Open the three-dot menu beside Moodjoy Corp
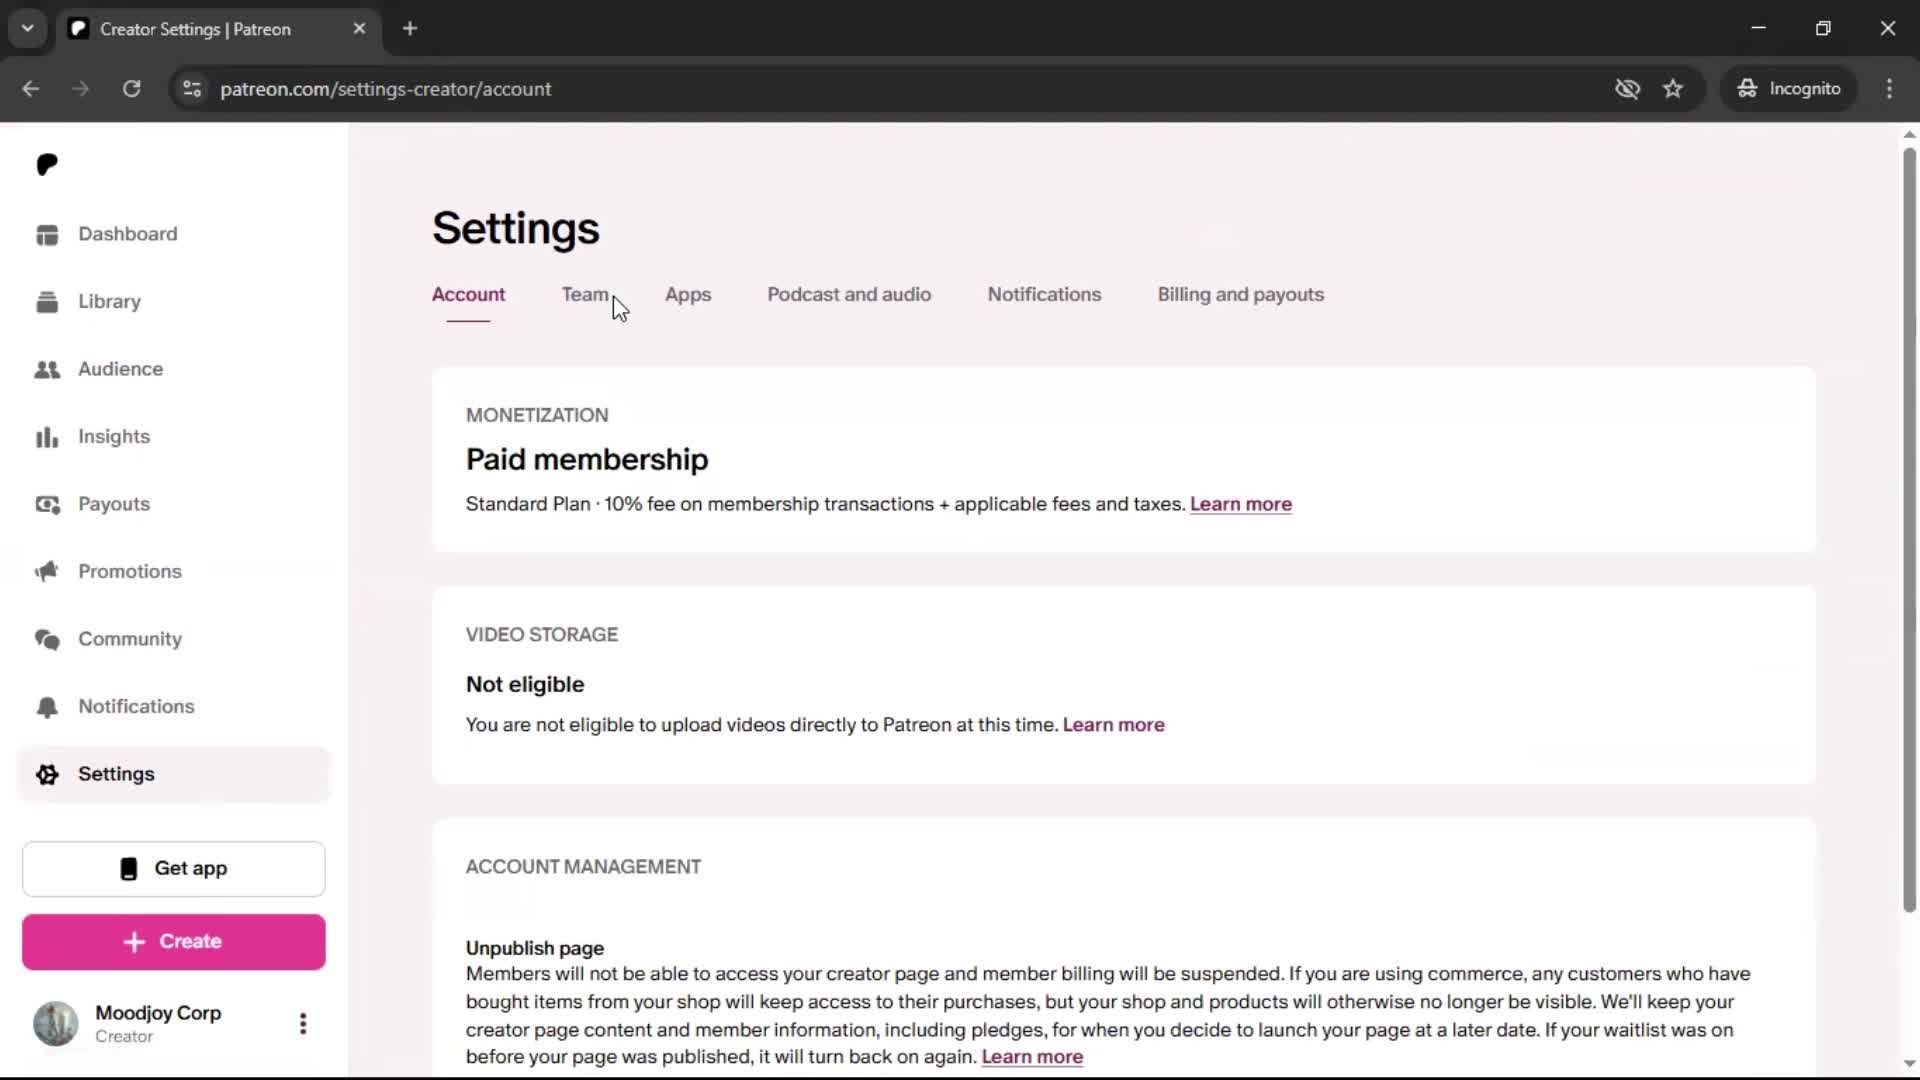 click(x=303, y=1024)
